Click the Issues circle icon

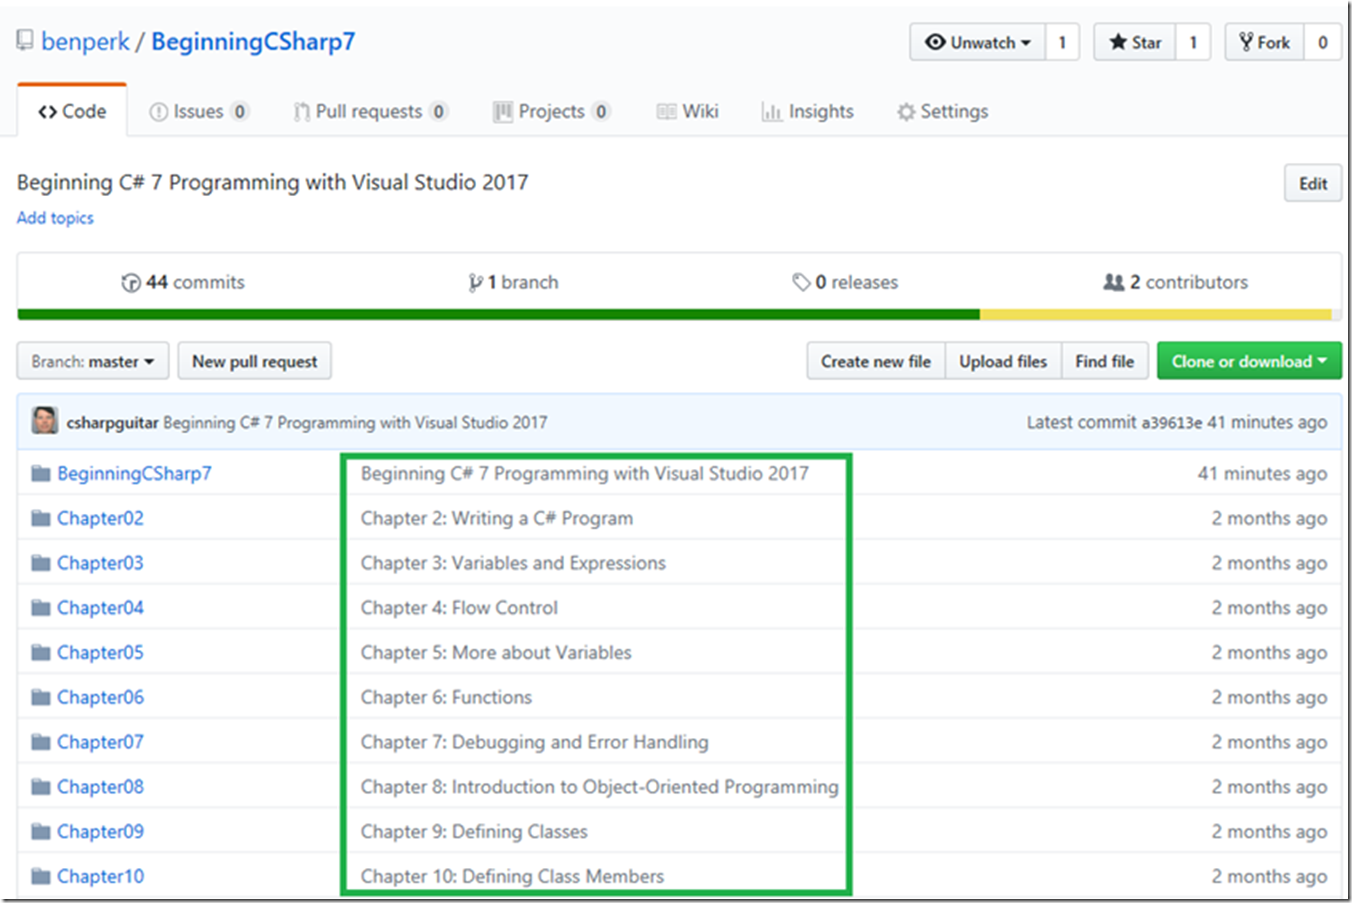coord(158,112)
